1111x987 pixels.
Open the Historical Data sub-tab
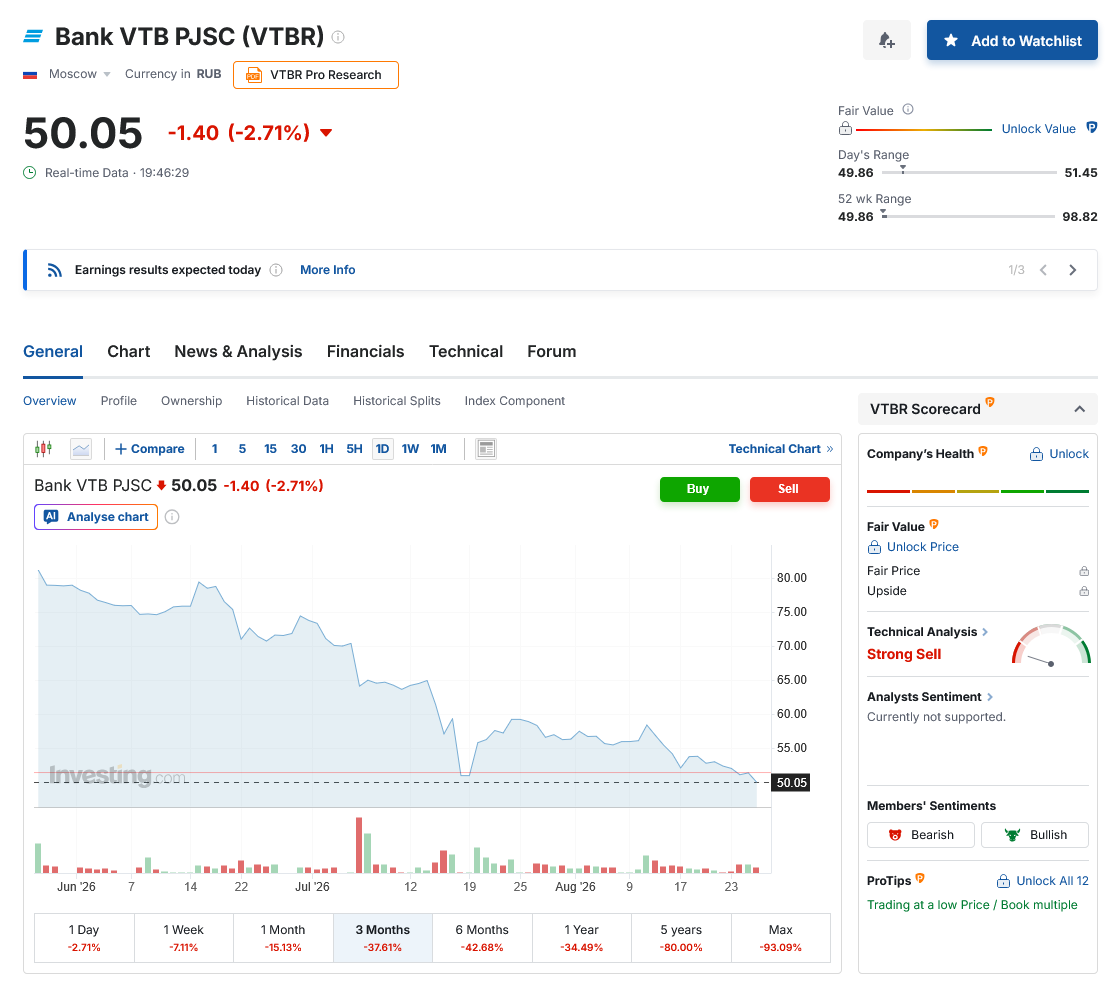pyautogui.click(x=287, y=401)
